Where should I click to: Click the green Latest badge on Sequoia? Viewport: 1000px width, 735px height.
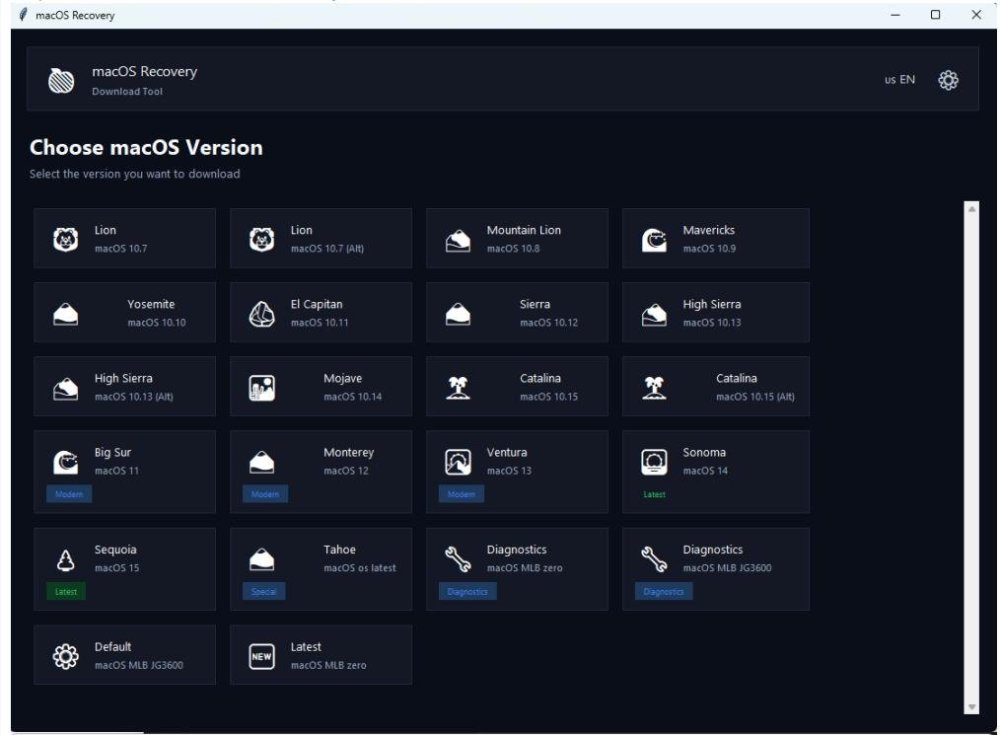click(x=66, y=591)
